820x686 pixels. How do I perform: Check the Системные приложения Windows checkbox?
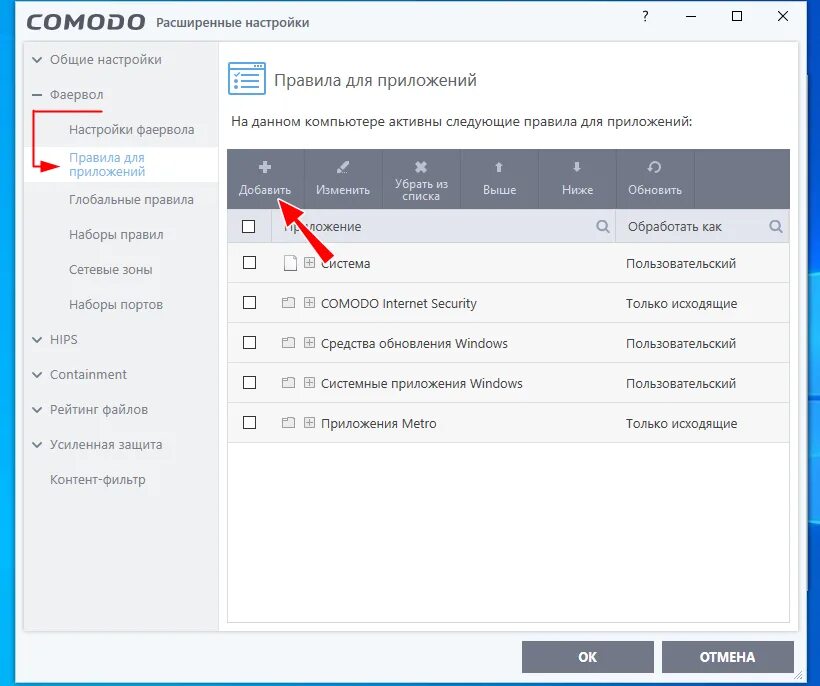tap(249, 383)
